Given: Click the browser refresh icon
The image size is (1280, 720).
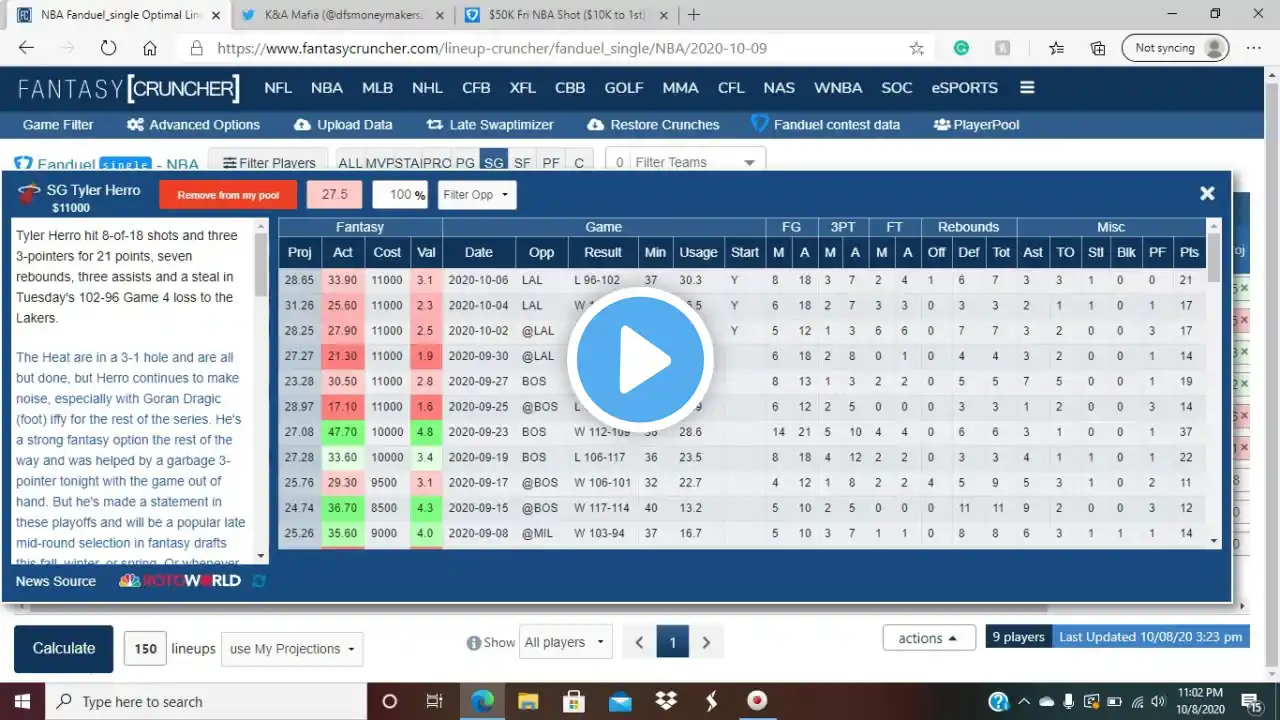Looking at the screenshot, I should tap(108, 48).
